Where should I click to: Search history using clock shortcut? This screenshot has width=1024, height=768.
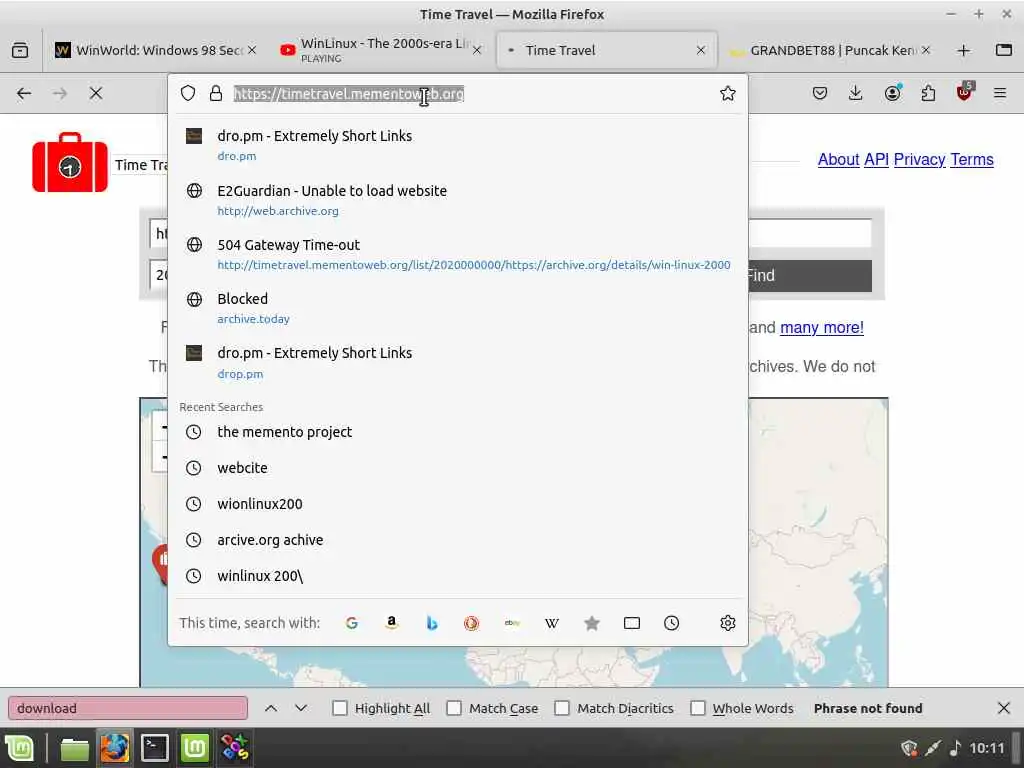pos(671,623)
